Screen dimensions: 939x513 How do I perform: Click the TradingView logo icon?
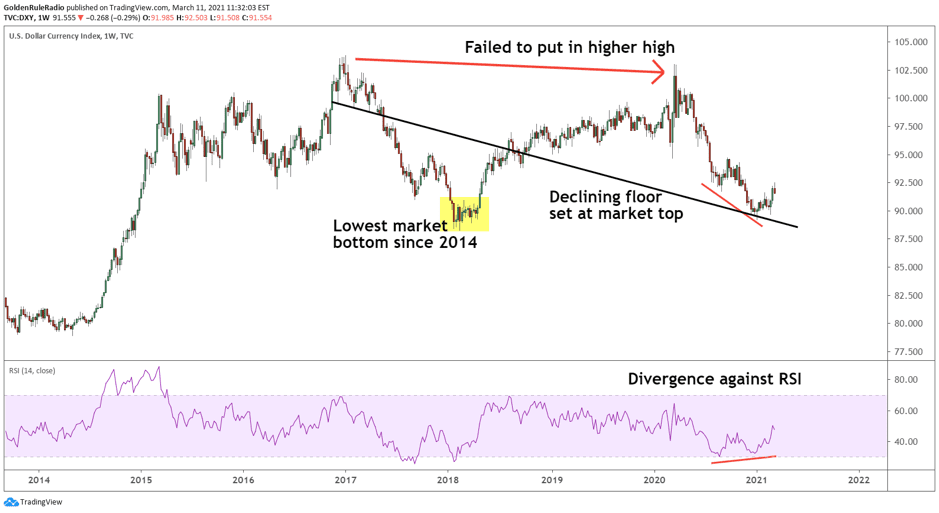click(x=12, y=502)
